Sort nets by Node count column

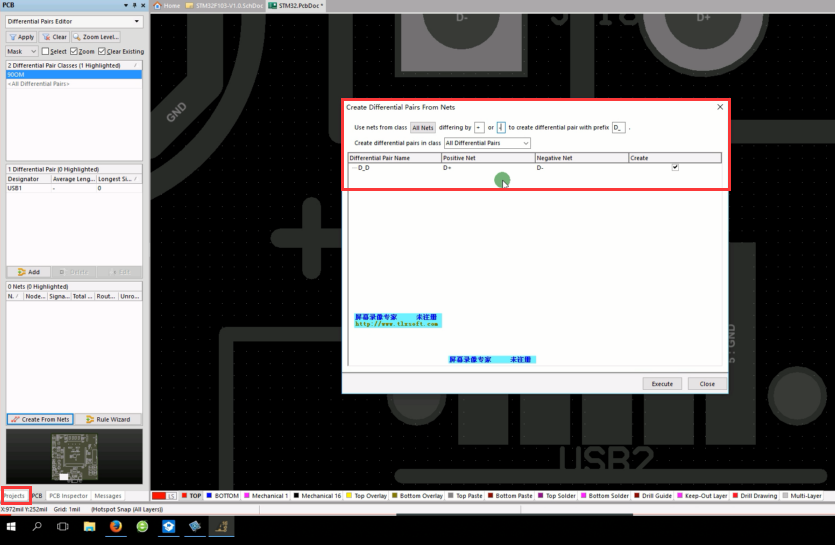point(35,296)
